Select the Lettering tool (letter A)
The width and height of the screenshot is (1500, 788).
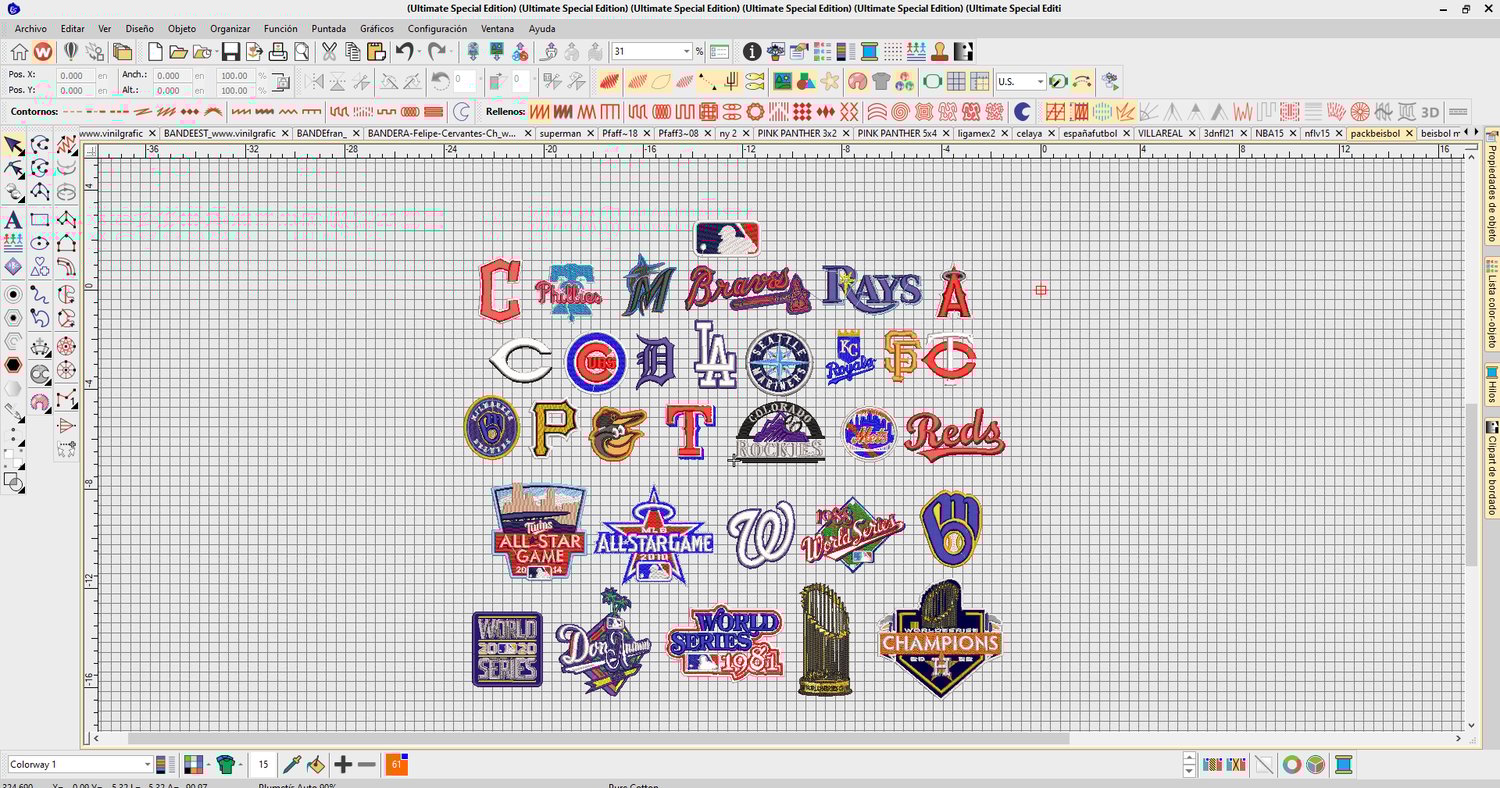pyautogui.click(x=13, y=219)
